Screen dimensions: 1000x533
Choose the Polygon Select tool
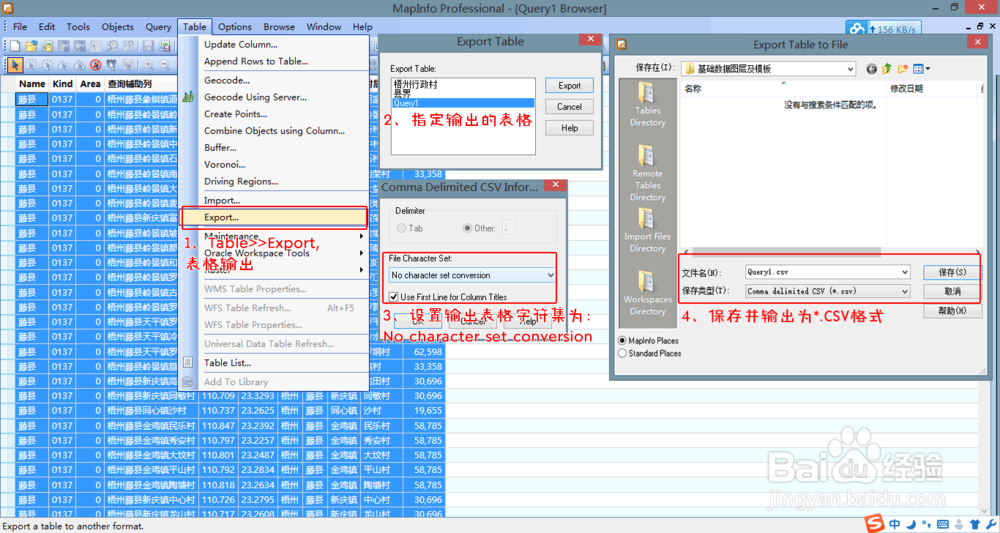[x=63, y=65]
